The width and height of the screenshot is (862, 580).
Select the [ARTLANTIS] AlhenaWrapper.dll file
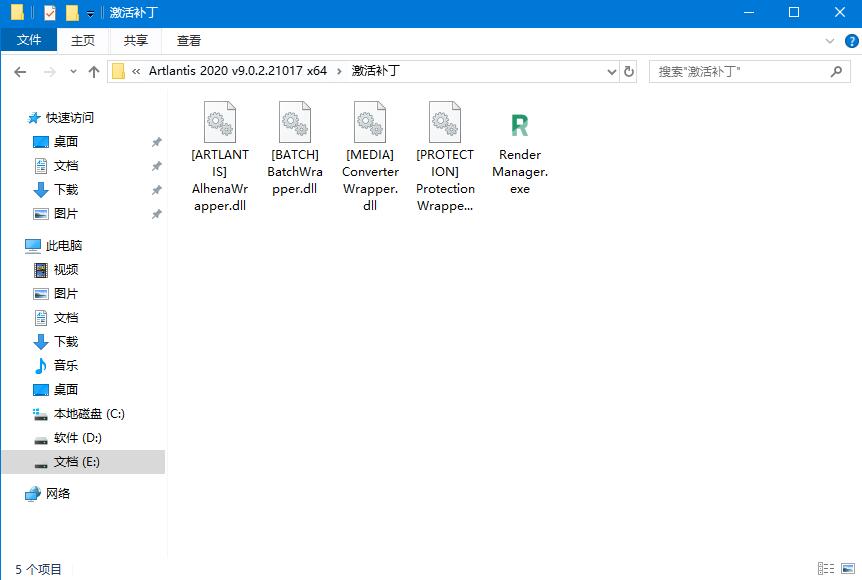[220, 157]
